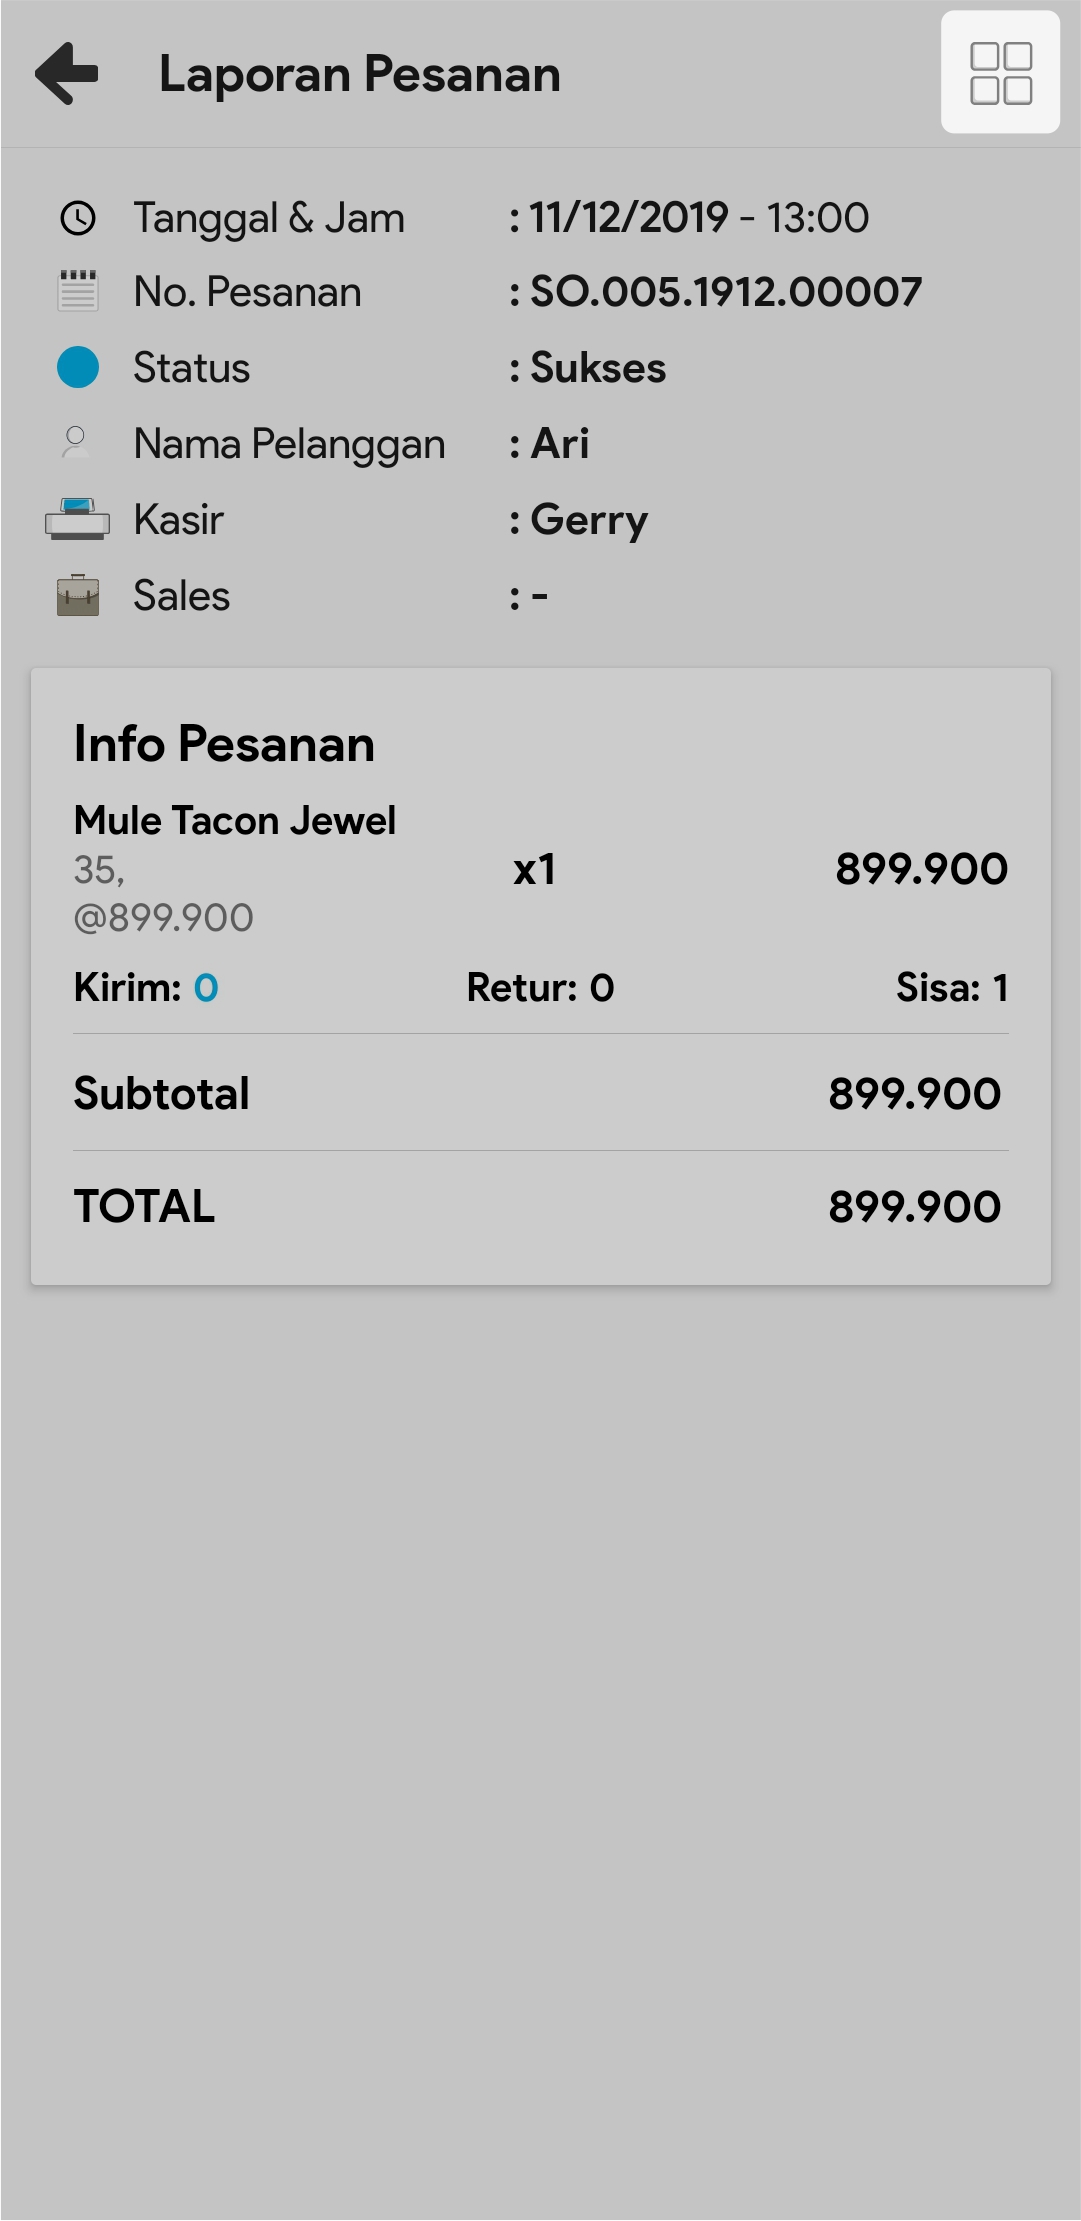
Task: Click the TOTAL amount 899.900
Action: (x=914, y=1207)
